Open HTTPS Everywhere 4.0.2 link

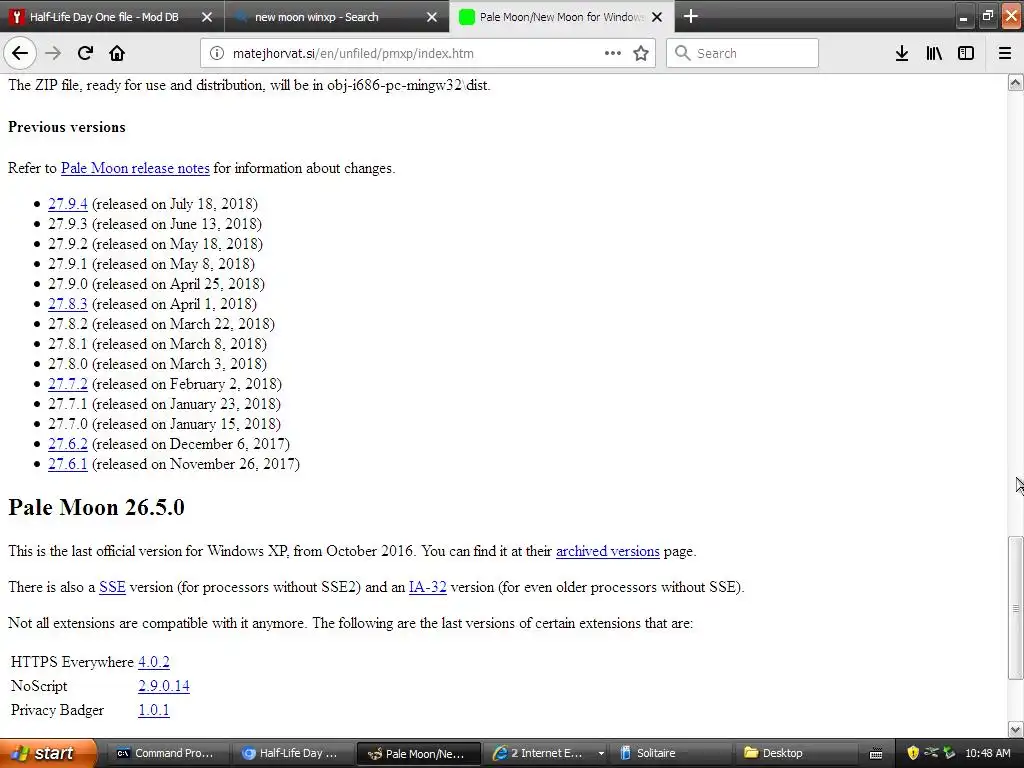point(153,662)
